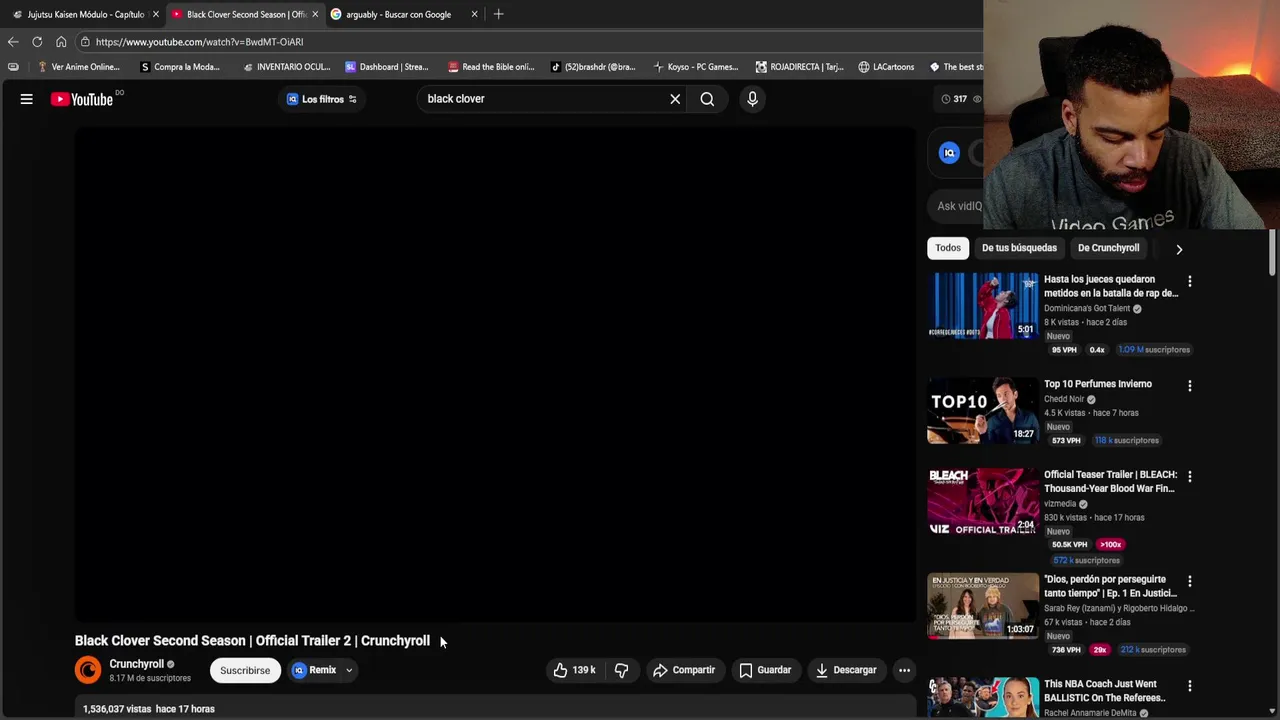Screen dimensions: 1280x720
Task: Like the video with 139 k thumbs-up
Action: point(574,670)
